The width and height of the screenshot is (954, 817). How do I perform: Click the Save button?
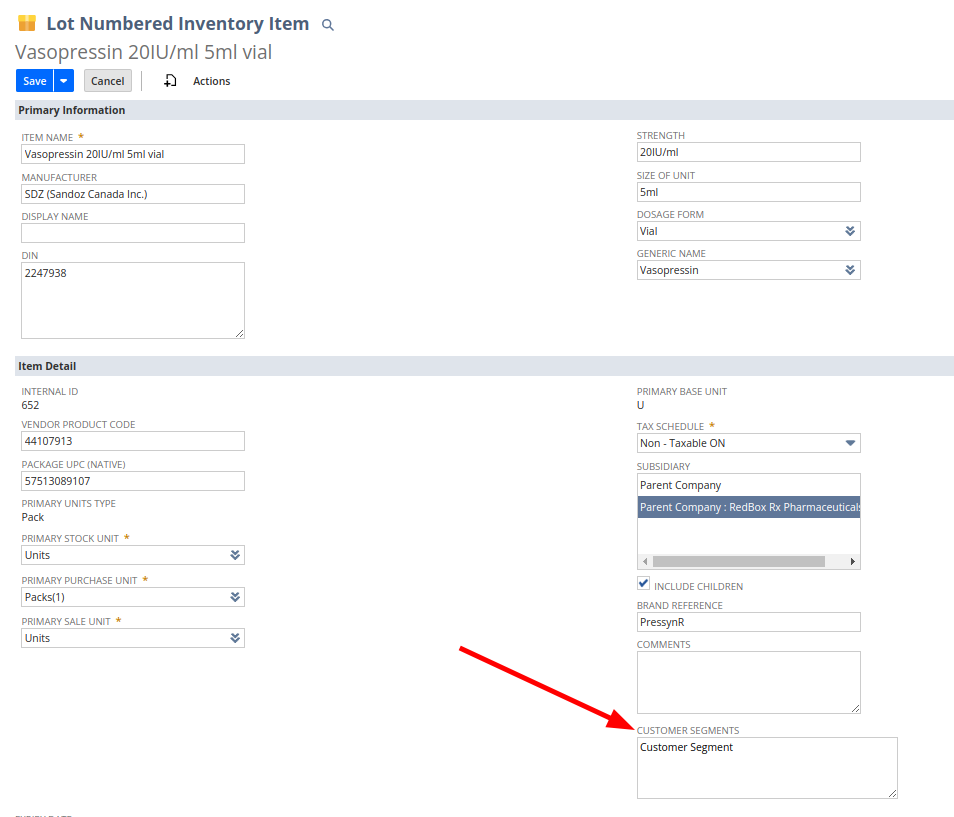pos(35,81)
